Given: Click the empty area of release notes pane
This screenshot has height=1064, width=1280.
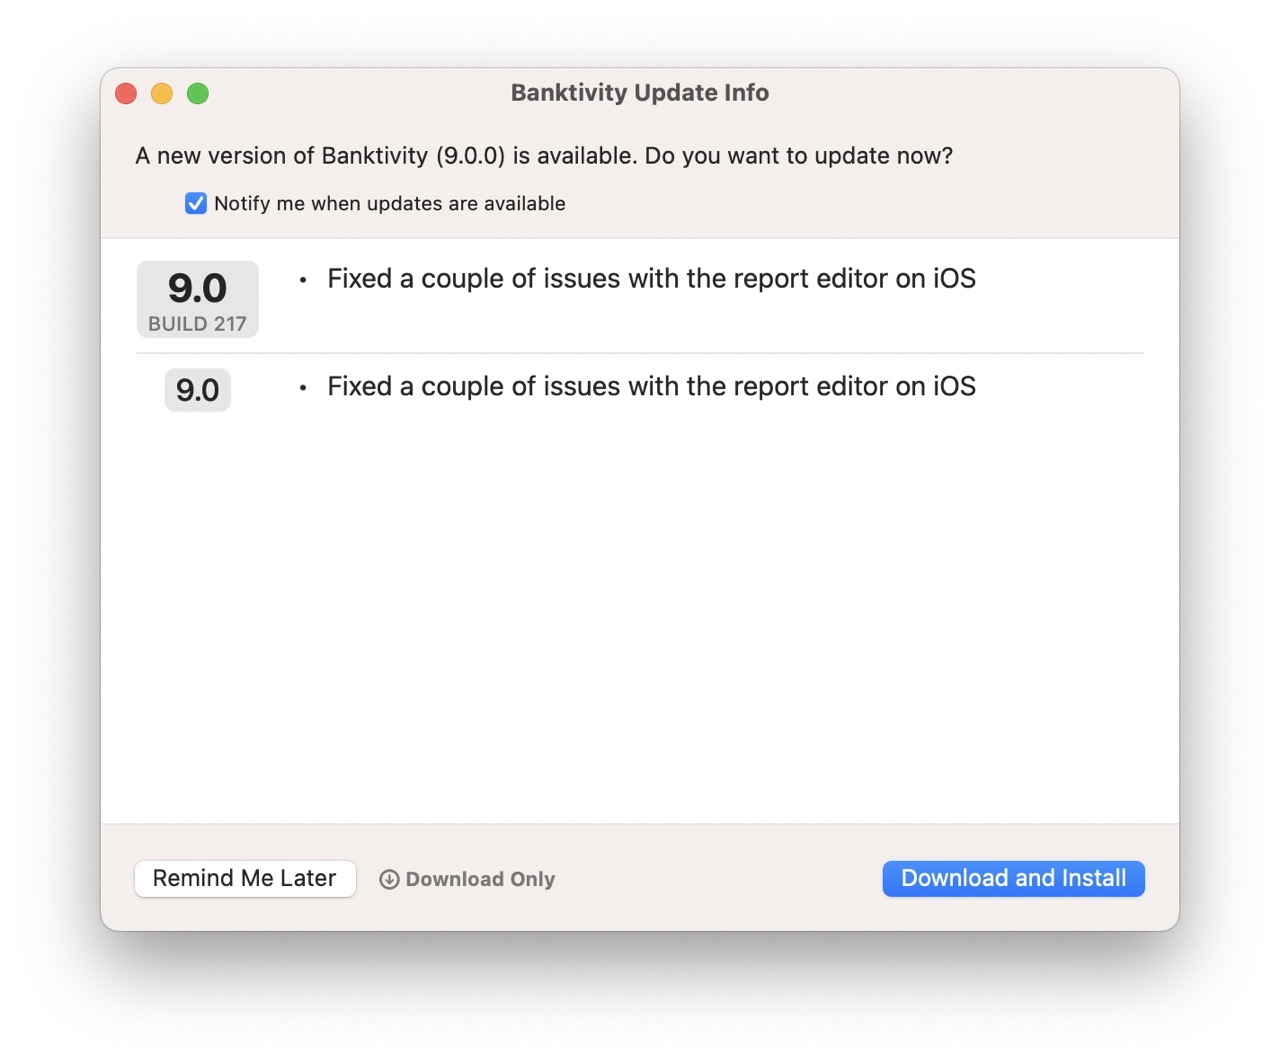Looking at the screenshot, I should pos(640,620).
